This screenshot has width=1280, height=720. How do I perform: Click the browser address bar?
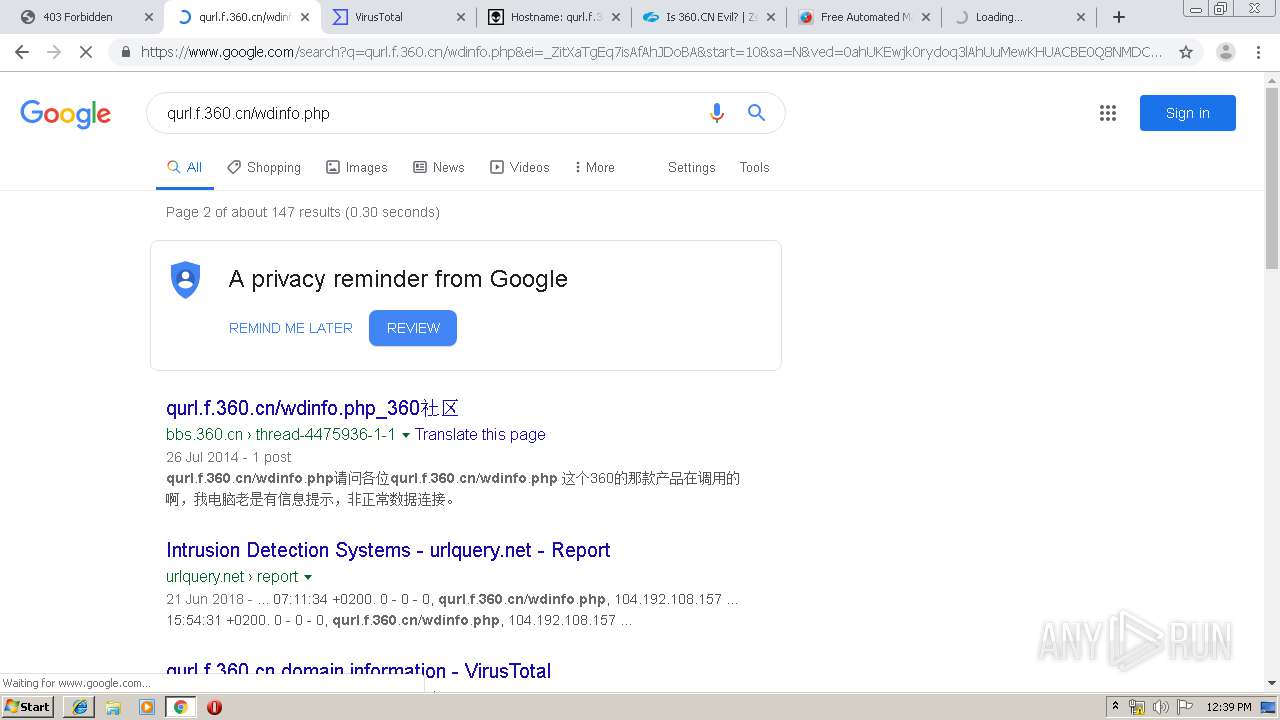650,52
